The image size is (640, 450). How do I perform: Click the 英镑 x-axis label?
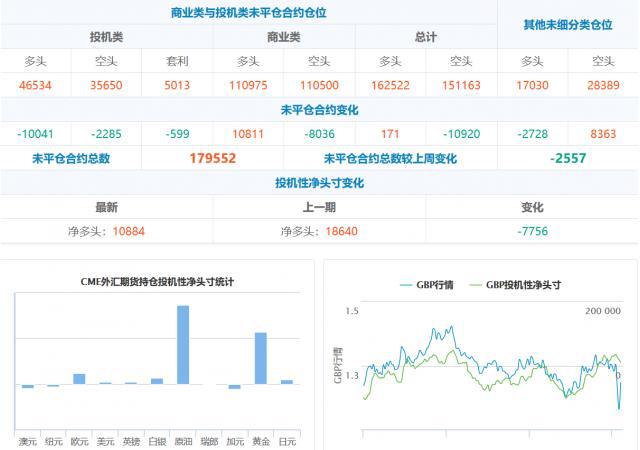point(131,441)
